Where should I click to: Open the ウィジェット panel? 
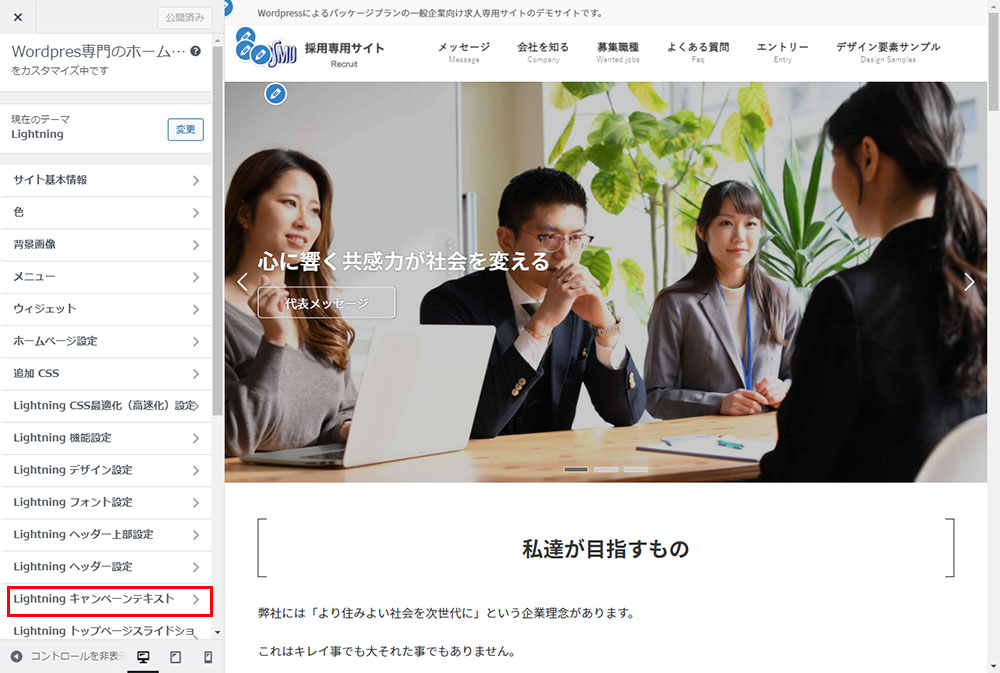point(106,309)
